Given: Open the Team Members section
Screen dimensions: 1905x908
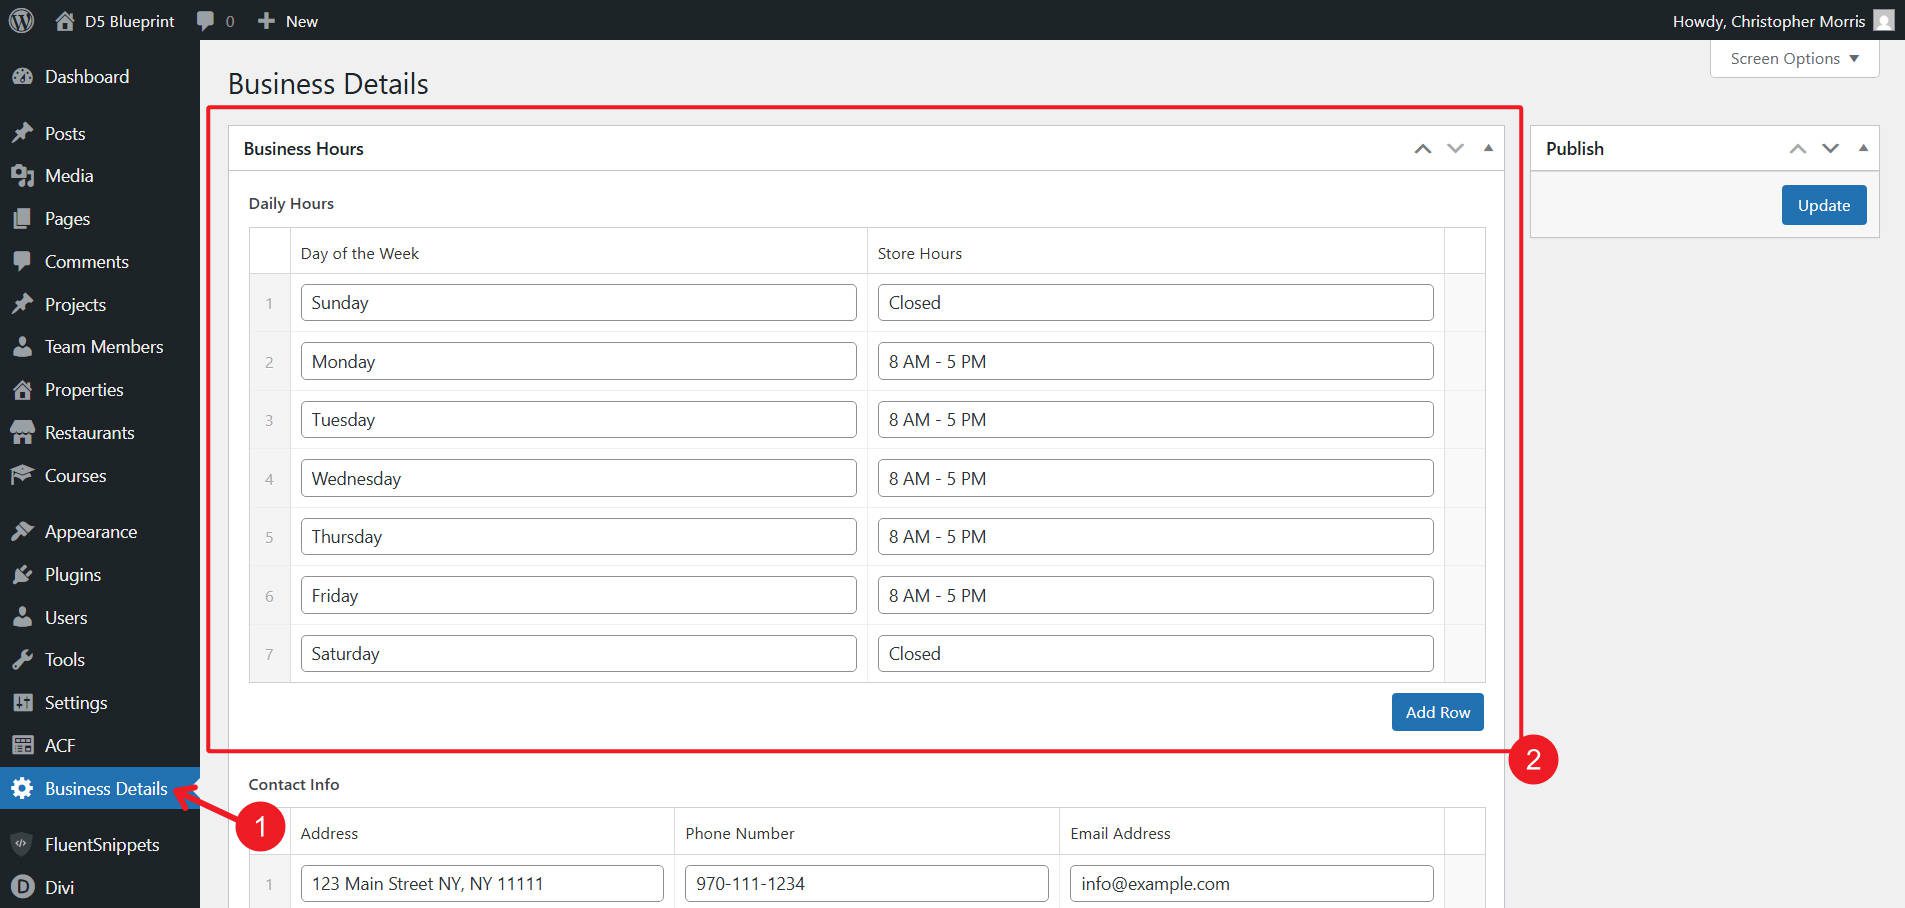Looking at the screenshot, I should [104, 346].
